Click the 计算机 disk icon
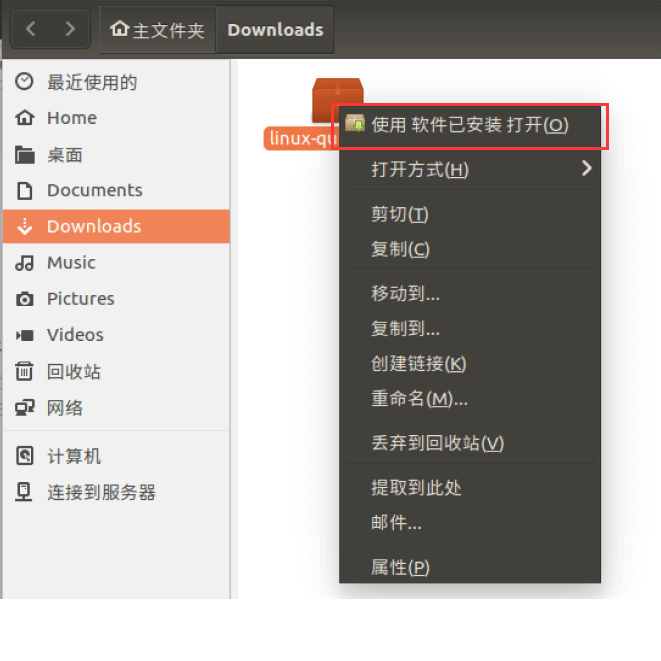 tap(24, 456)
